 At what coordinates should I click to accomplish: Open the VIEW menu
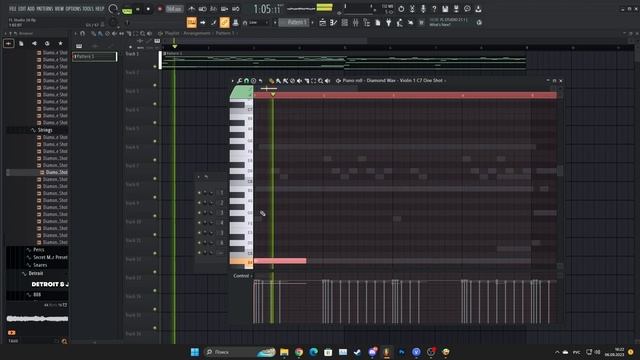click(59, 9)
